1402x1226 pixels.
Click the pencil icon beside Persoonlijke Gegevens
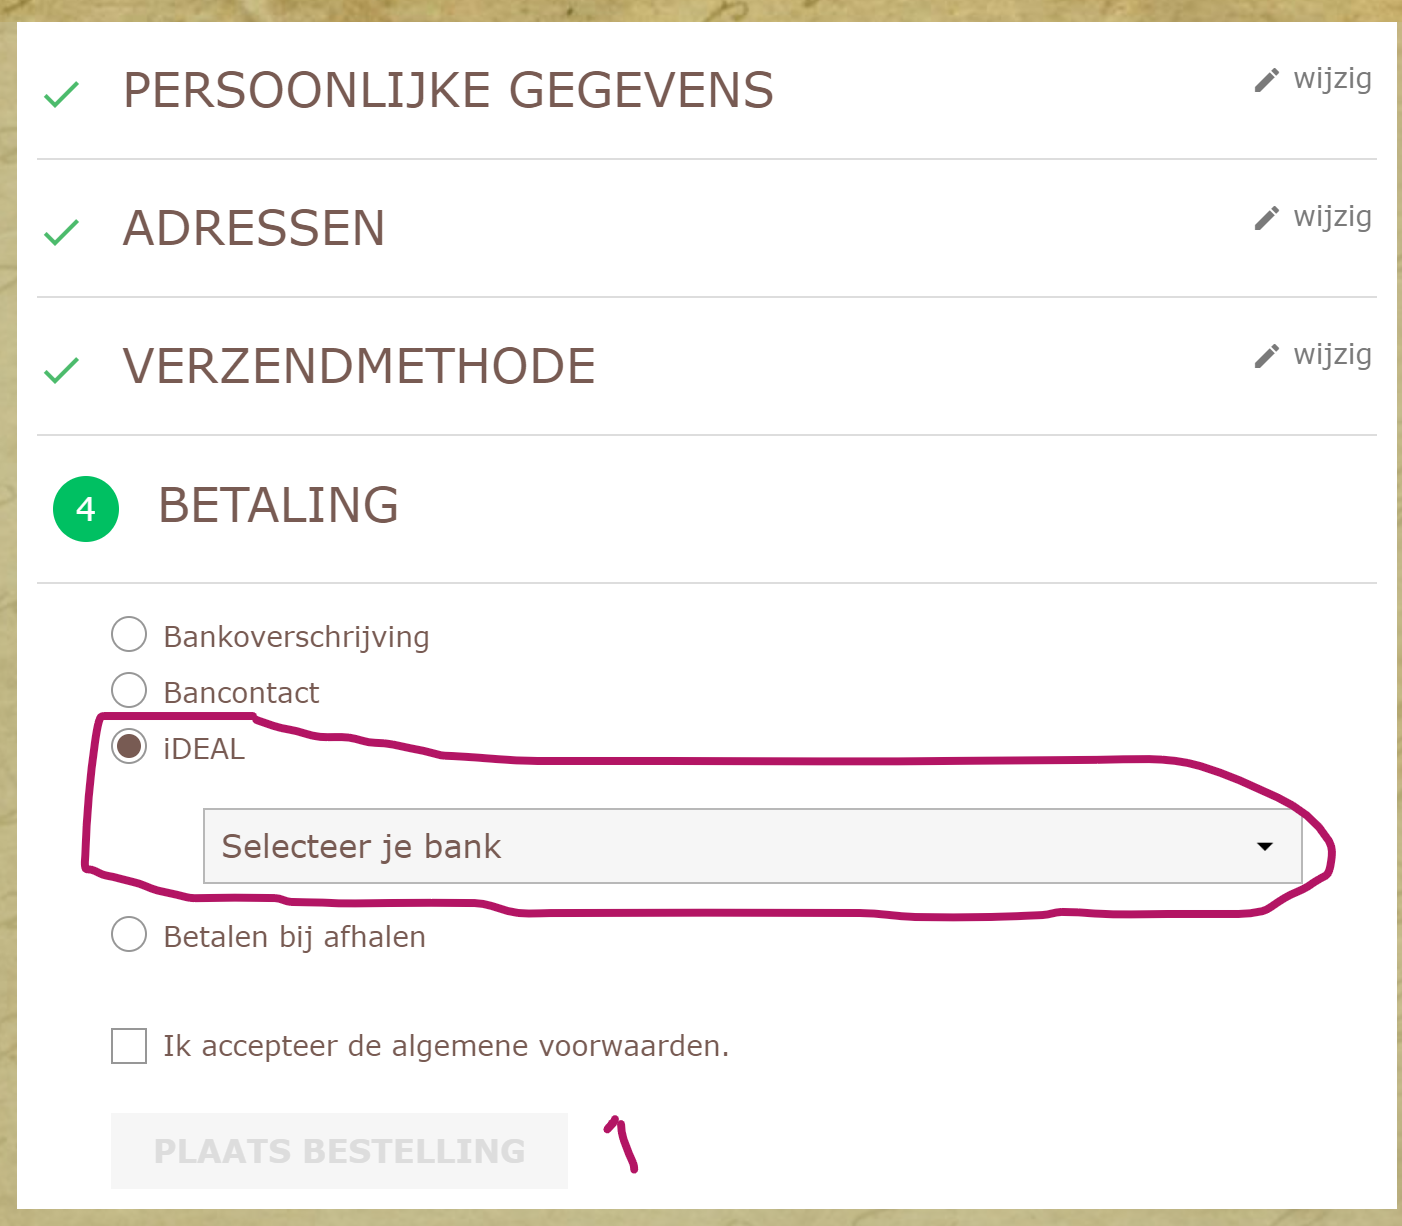(1266, 80)
